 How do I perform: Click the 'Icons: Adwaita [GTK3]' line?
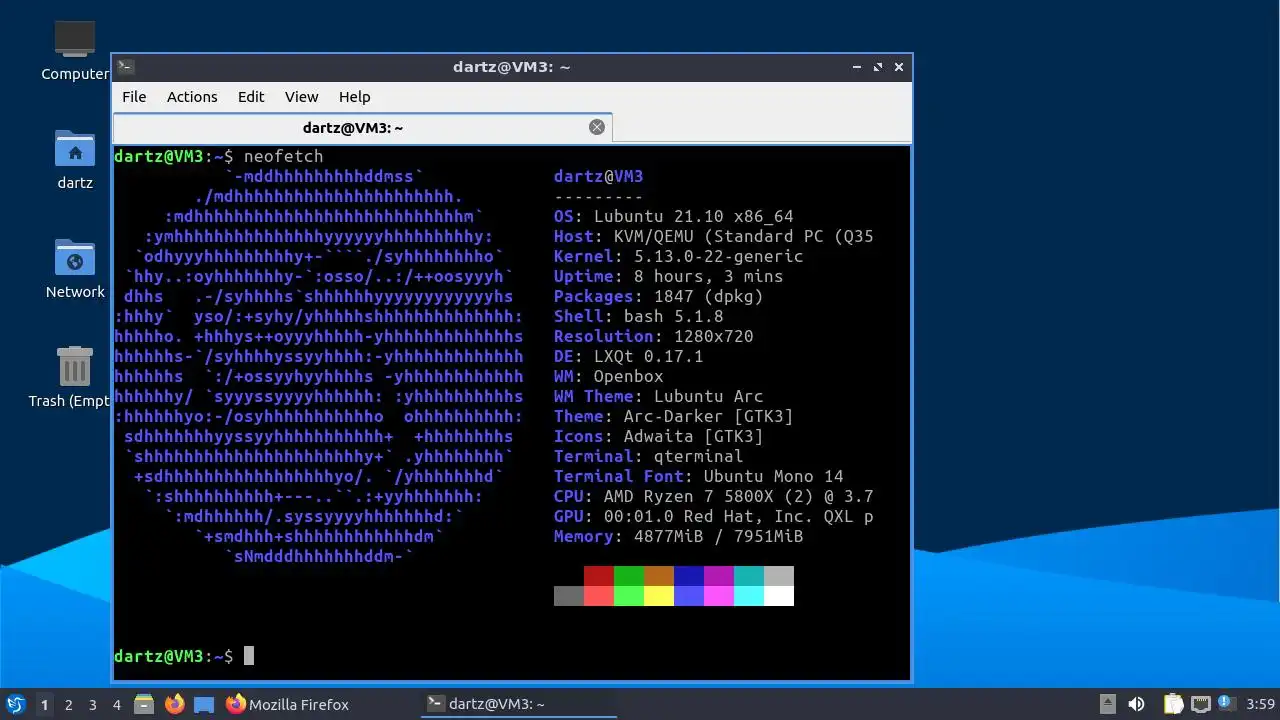(659, 436)
